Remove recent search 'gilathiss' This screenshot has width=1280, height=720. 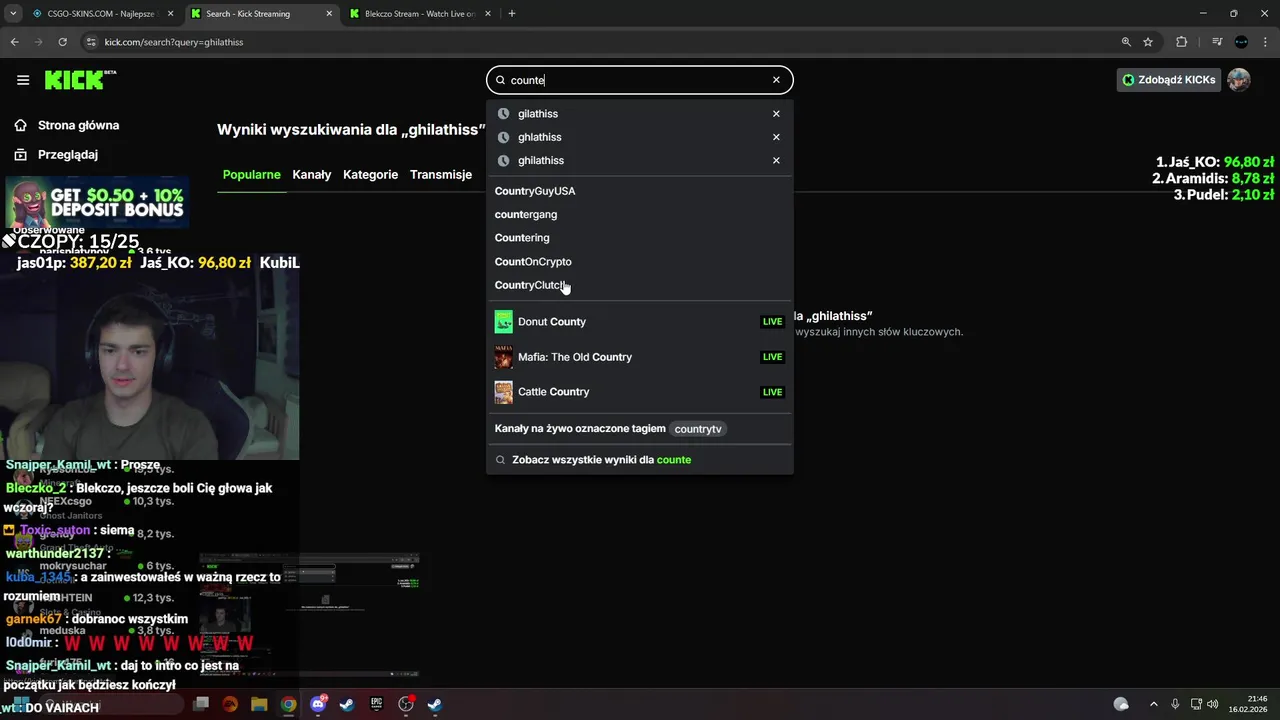[x=776, y=114]
